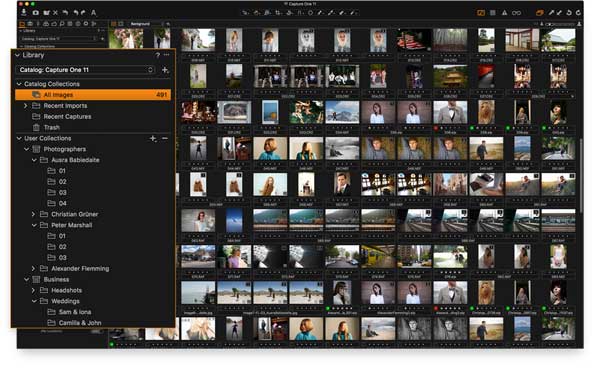Toggle the proofing glasses icon
600x372 pixels.
click(517, 13)
